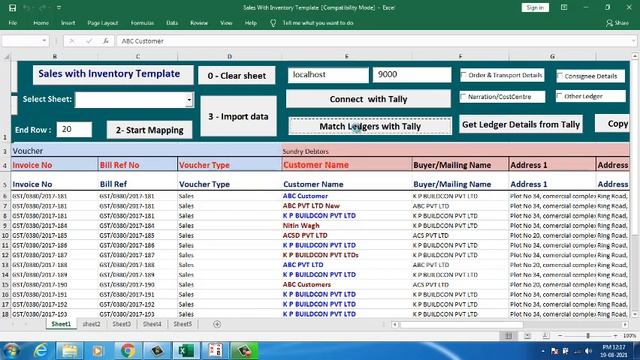Click the Tell me what you want box
This screenshot has height=360, width=640.
coord(318,23)
